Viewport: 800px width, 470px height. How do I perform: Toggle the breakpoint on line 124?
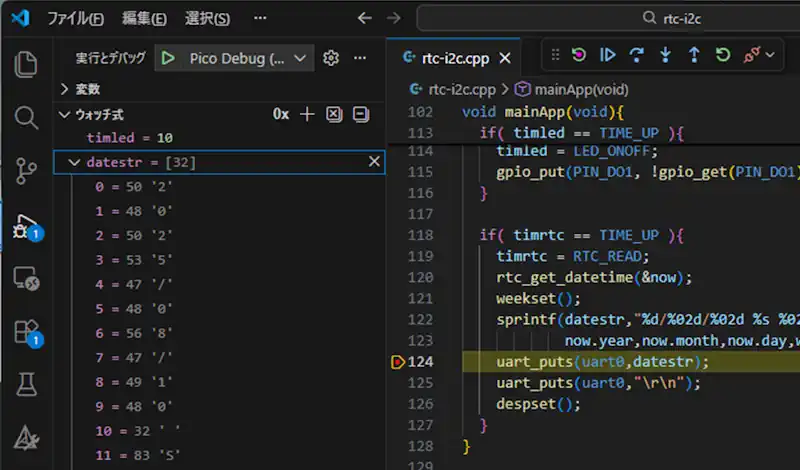coord(399,362)
